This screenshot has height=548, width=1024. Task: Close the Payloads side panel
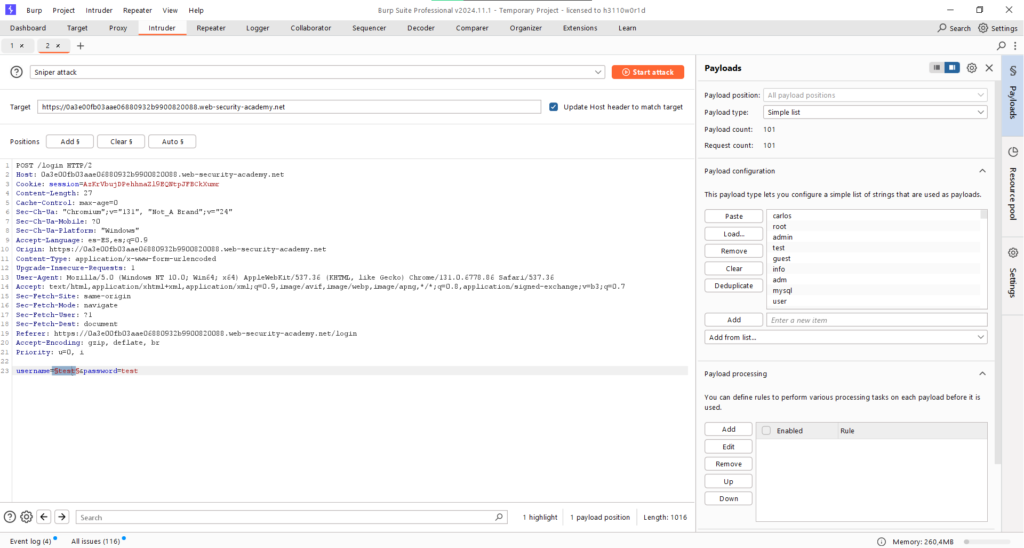(989, 68)
